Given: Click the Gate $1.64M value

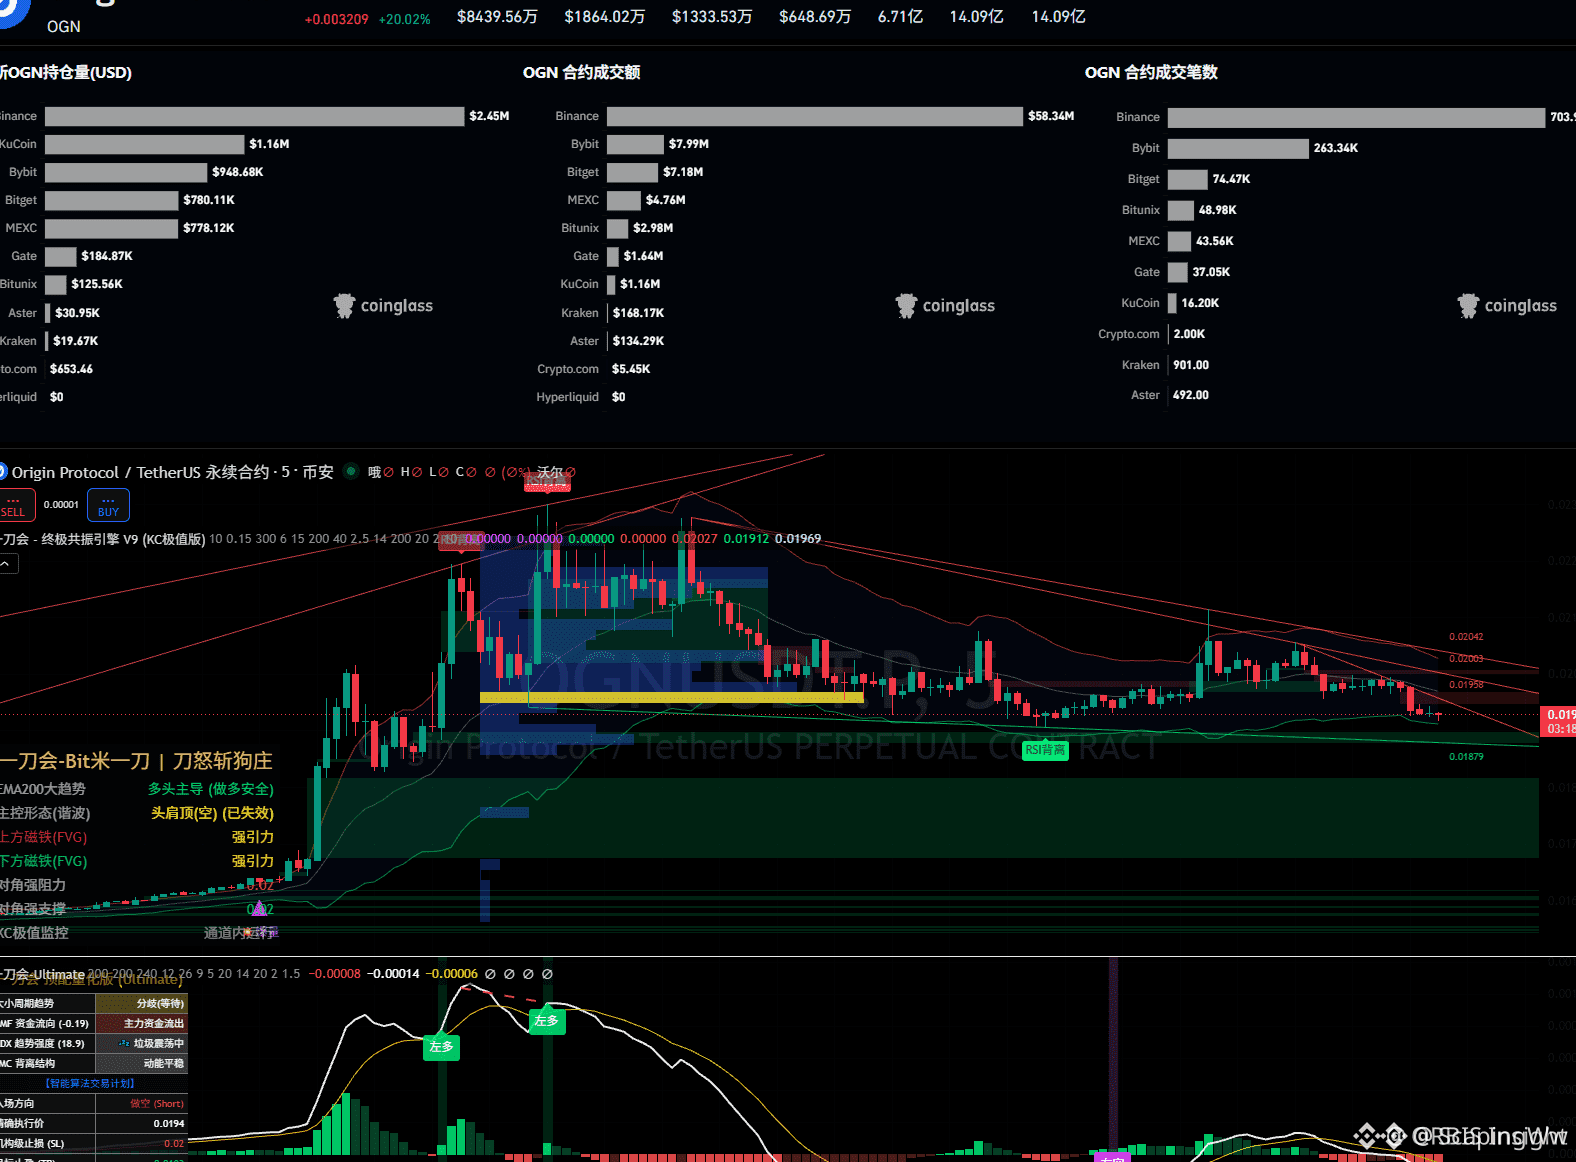Looking at the screenshot, I should (x=643, y=256).
